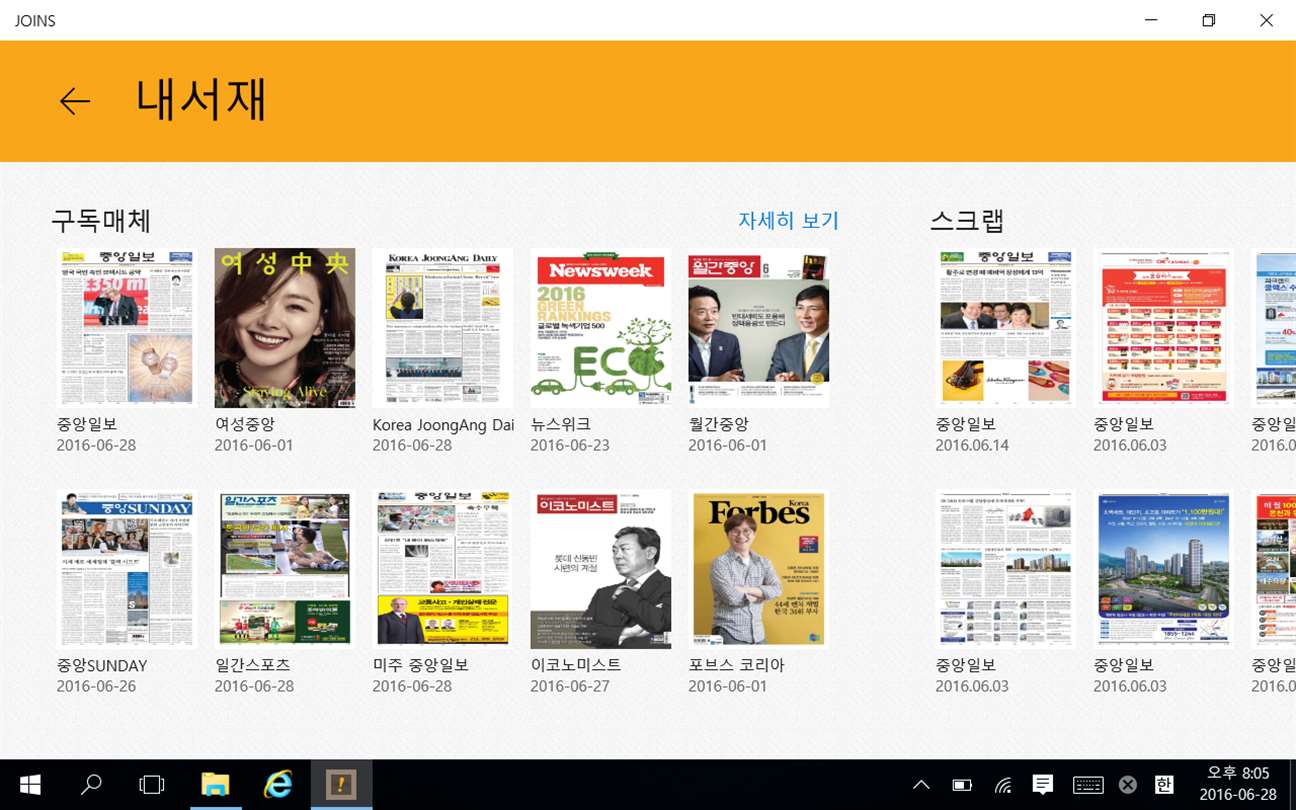Click the '포브스 코리아' title text
The height and width of the screenshot is (810, 1296).
pyautogui.click(x=737, y=665)
